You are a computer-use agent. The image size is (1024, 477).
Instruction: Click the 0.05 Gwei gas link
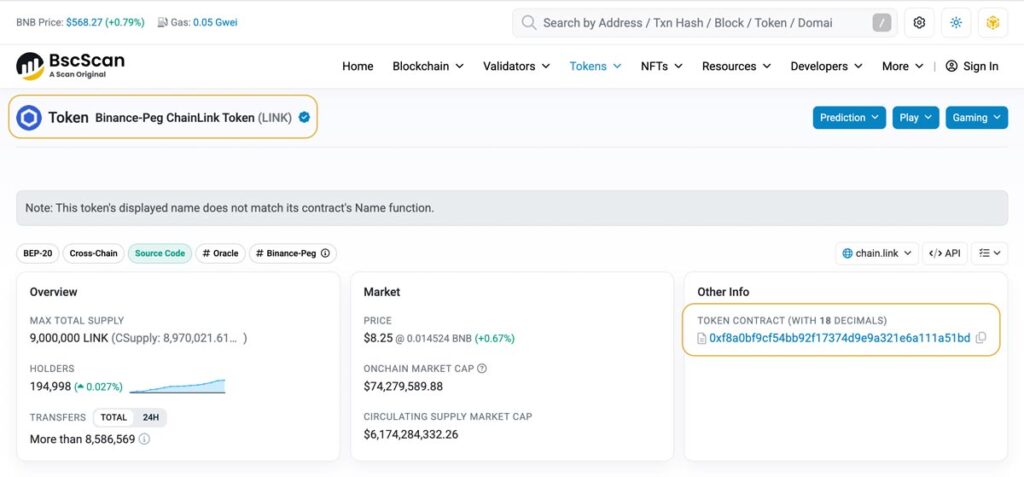coord(215,22)
